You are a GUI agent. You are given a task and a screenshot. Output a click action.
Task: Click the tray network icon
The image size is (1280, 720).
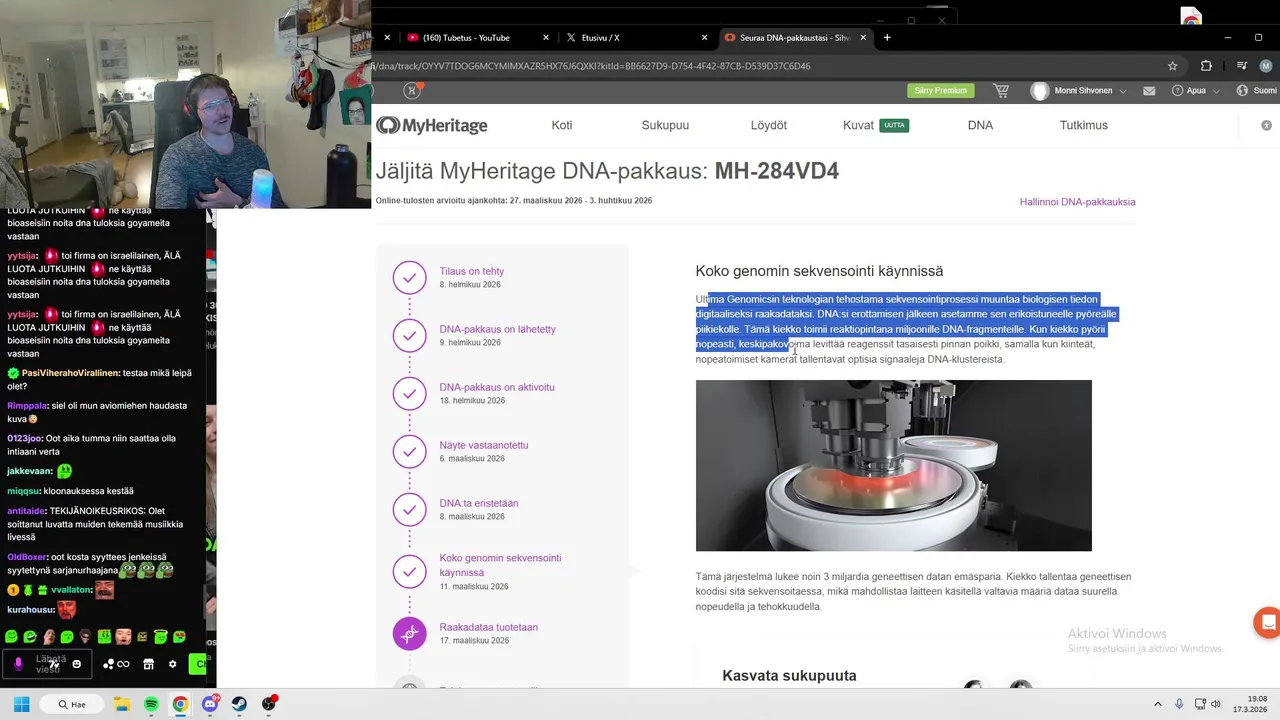(x=1198, y=704)
